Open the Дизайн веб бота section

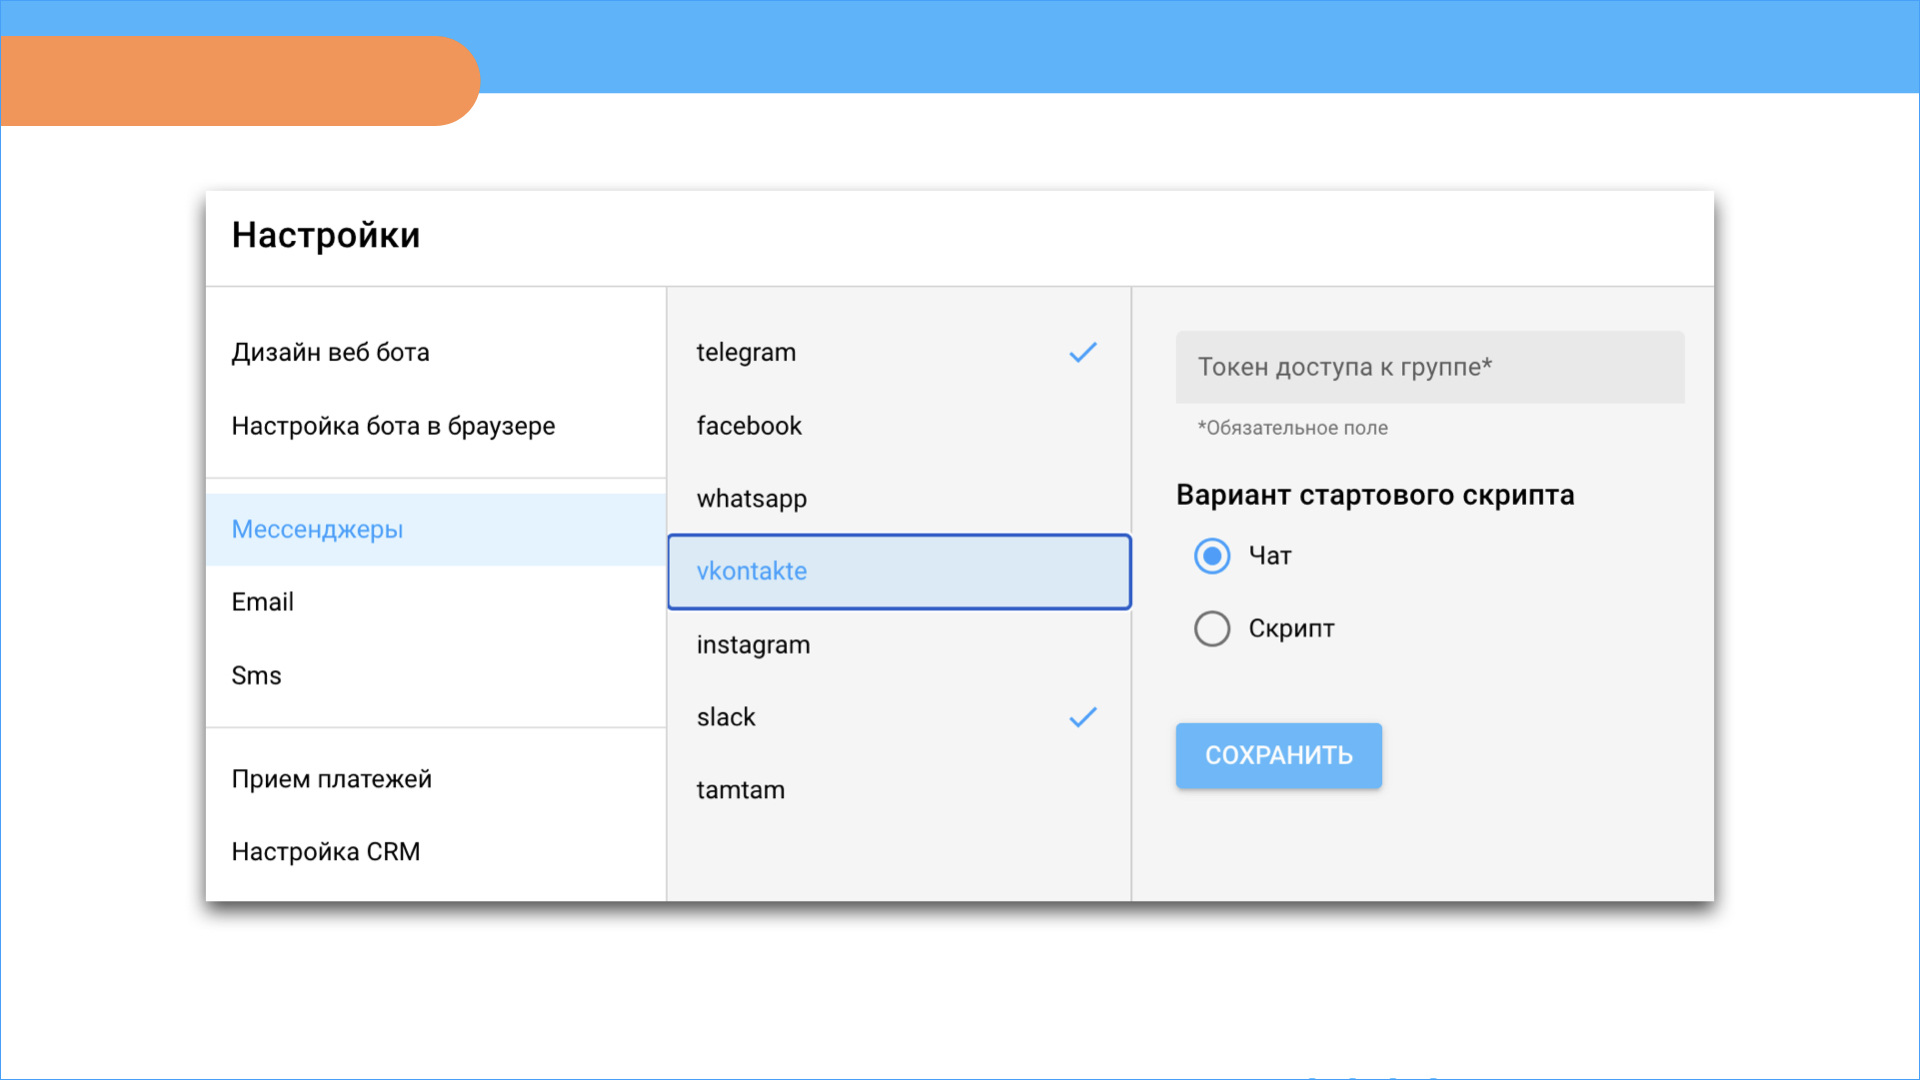[x=331, y=353]
